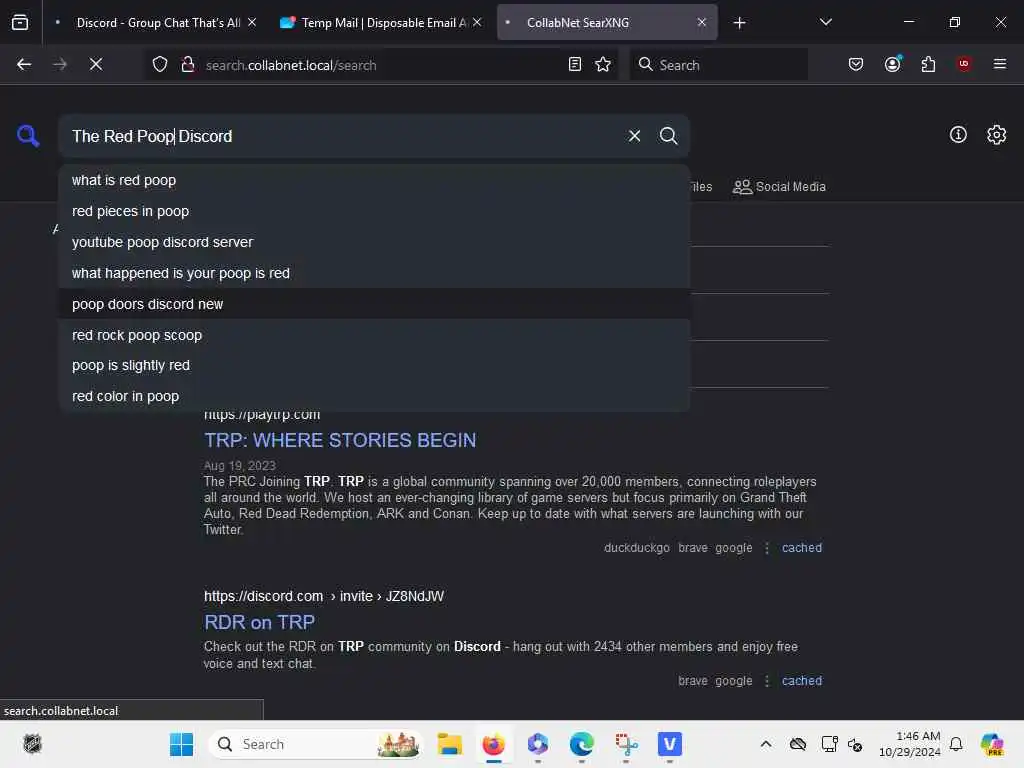This screenshot has height=768, width=1024.
Task: Submit search with magnifier button
Action: pyautogui.click(x=668, y=136)
